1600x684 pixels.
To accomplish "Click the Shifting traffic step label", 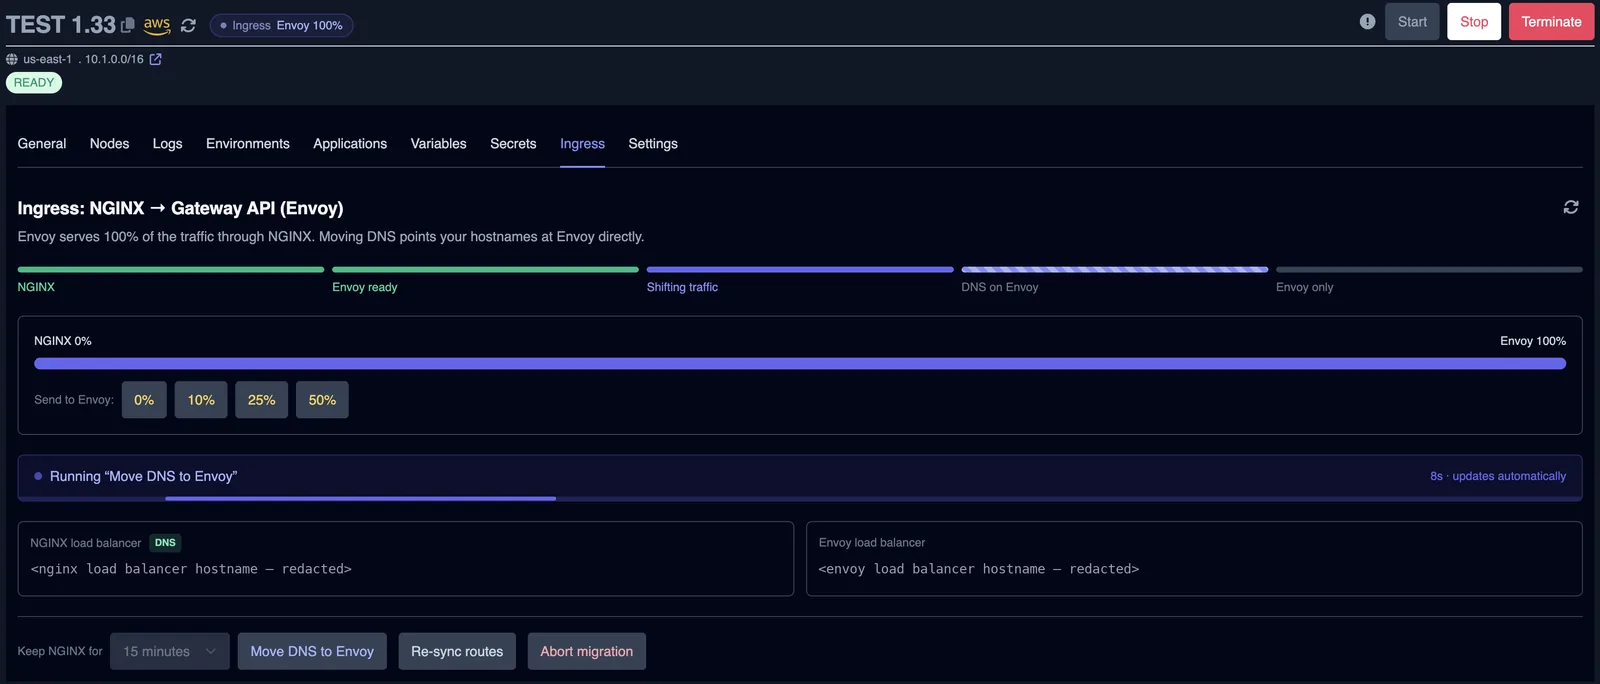I will (682, 287).
